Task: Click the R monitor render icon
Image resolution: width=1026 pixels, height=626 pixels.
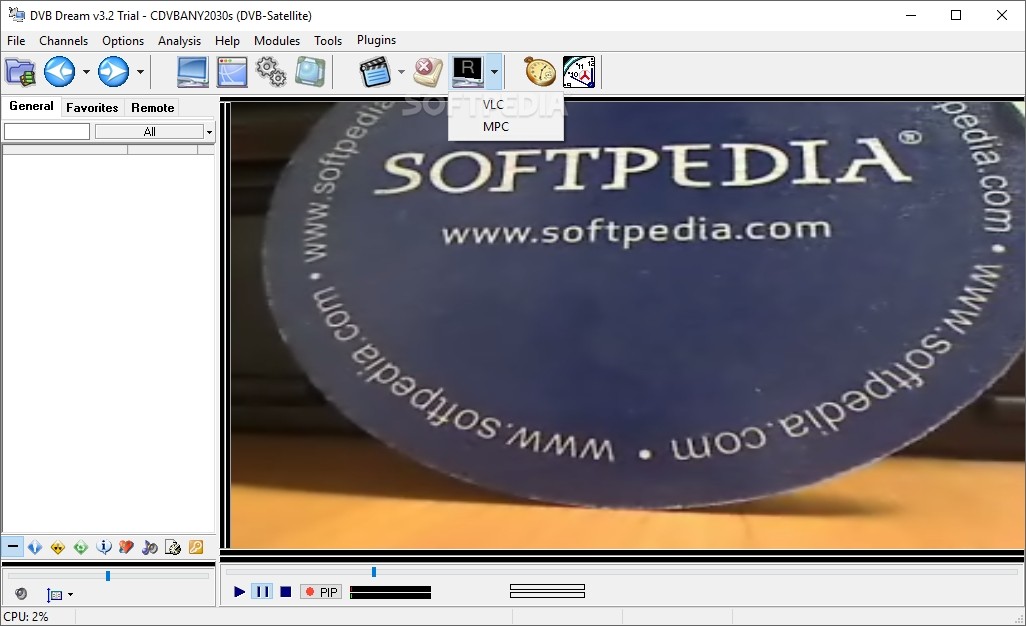Action: point(467,72)
